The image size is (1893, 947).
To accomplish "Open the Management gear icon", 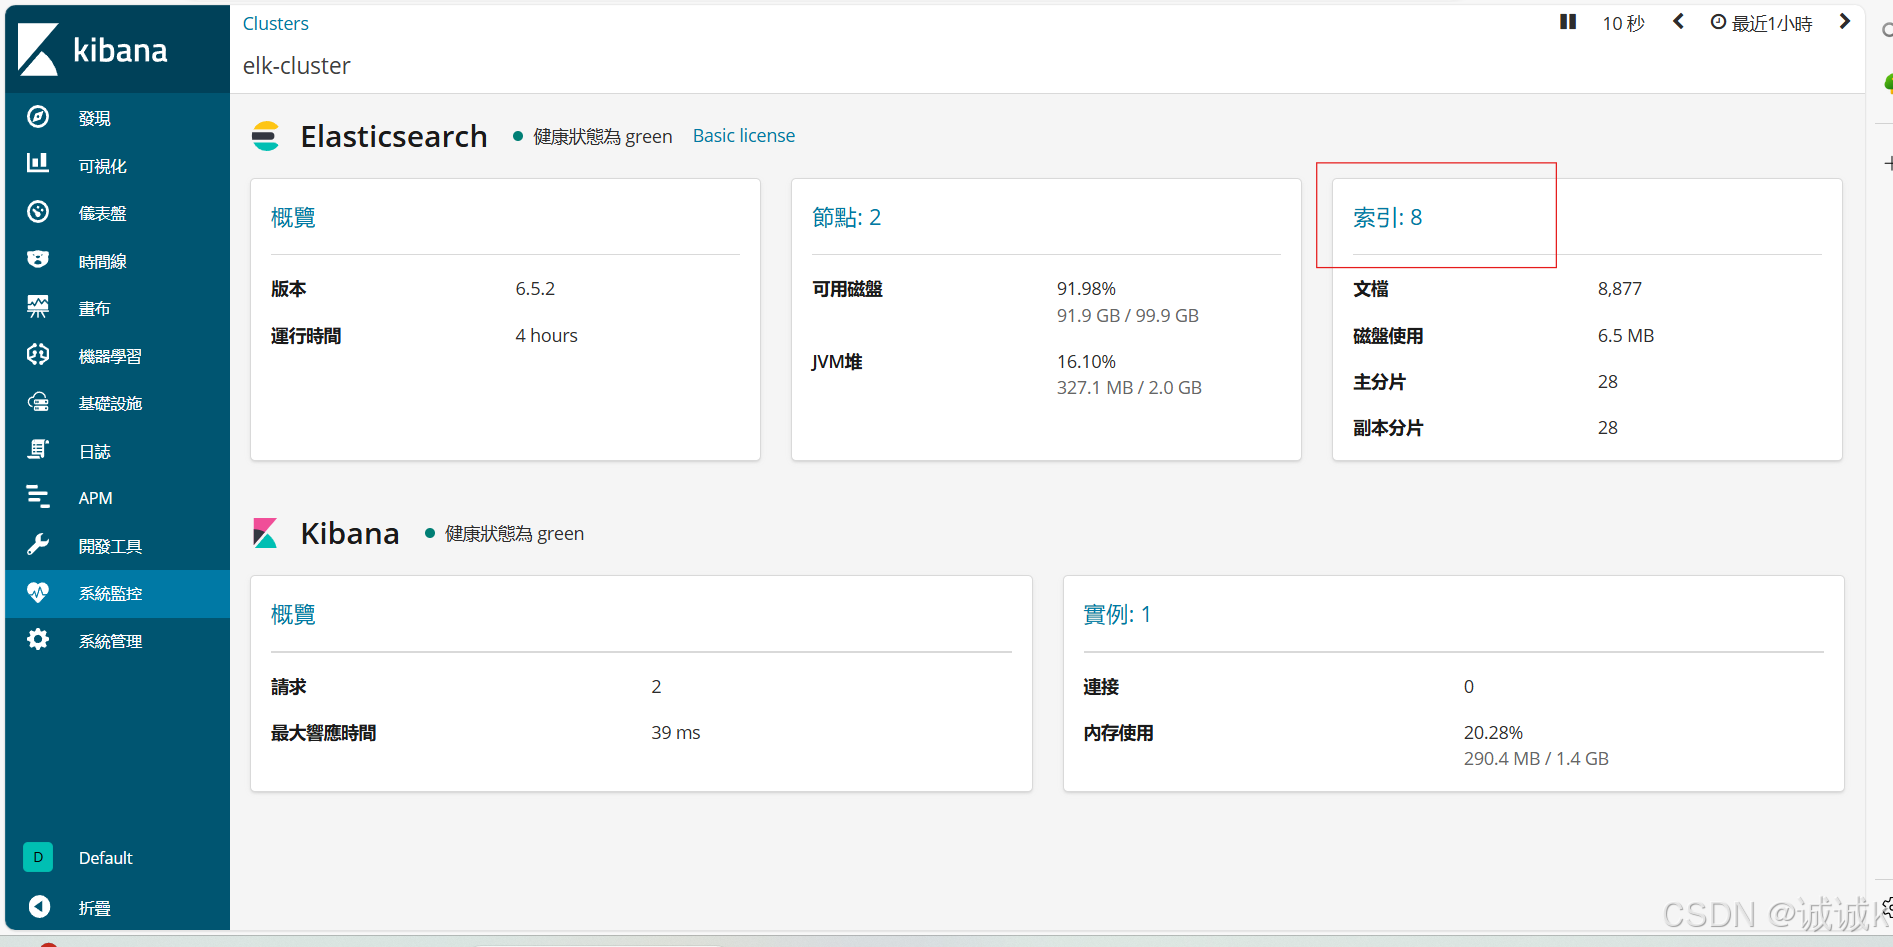I will pos(38,640).
